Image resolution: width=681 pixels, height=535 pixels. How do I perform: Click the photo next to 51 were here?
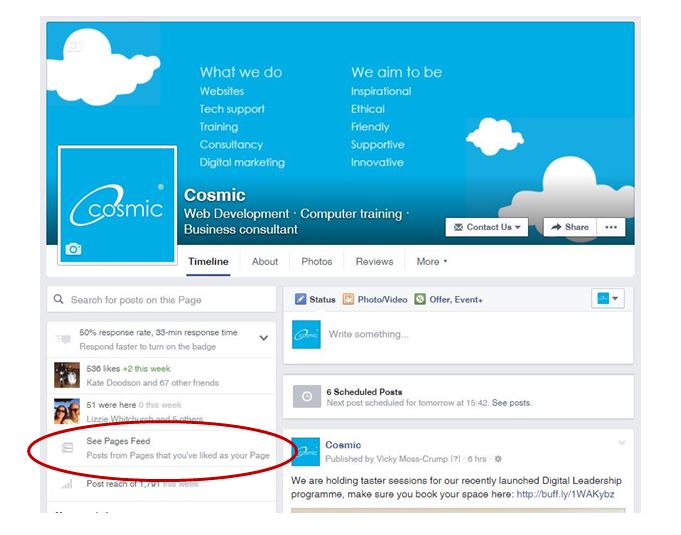(67, 411)
